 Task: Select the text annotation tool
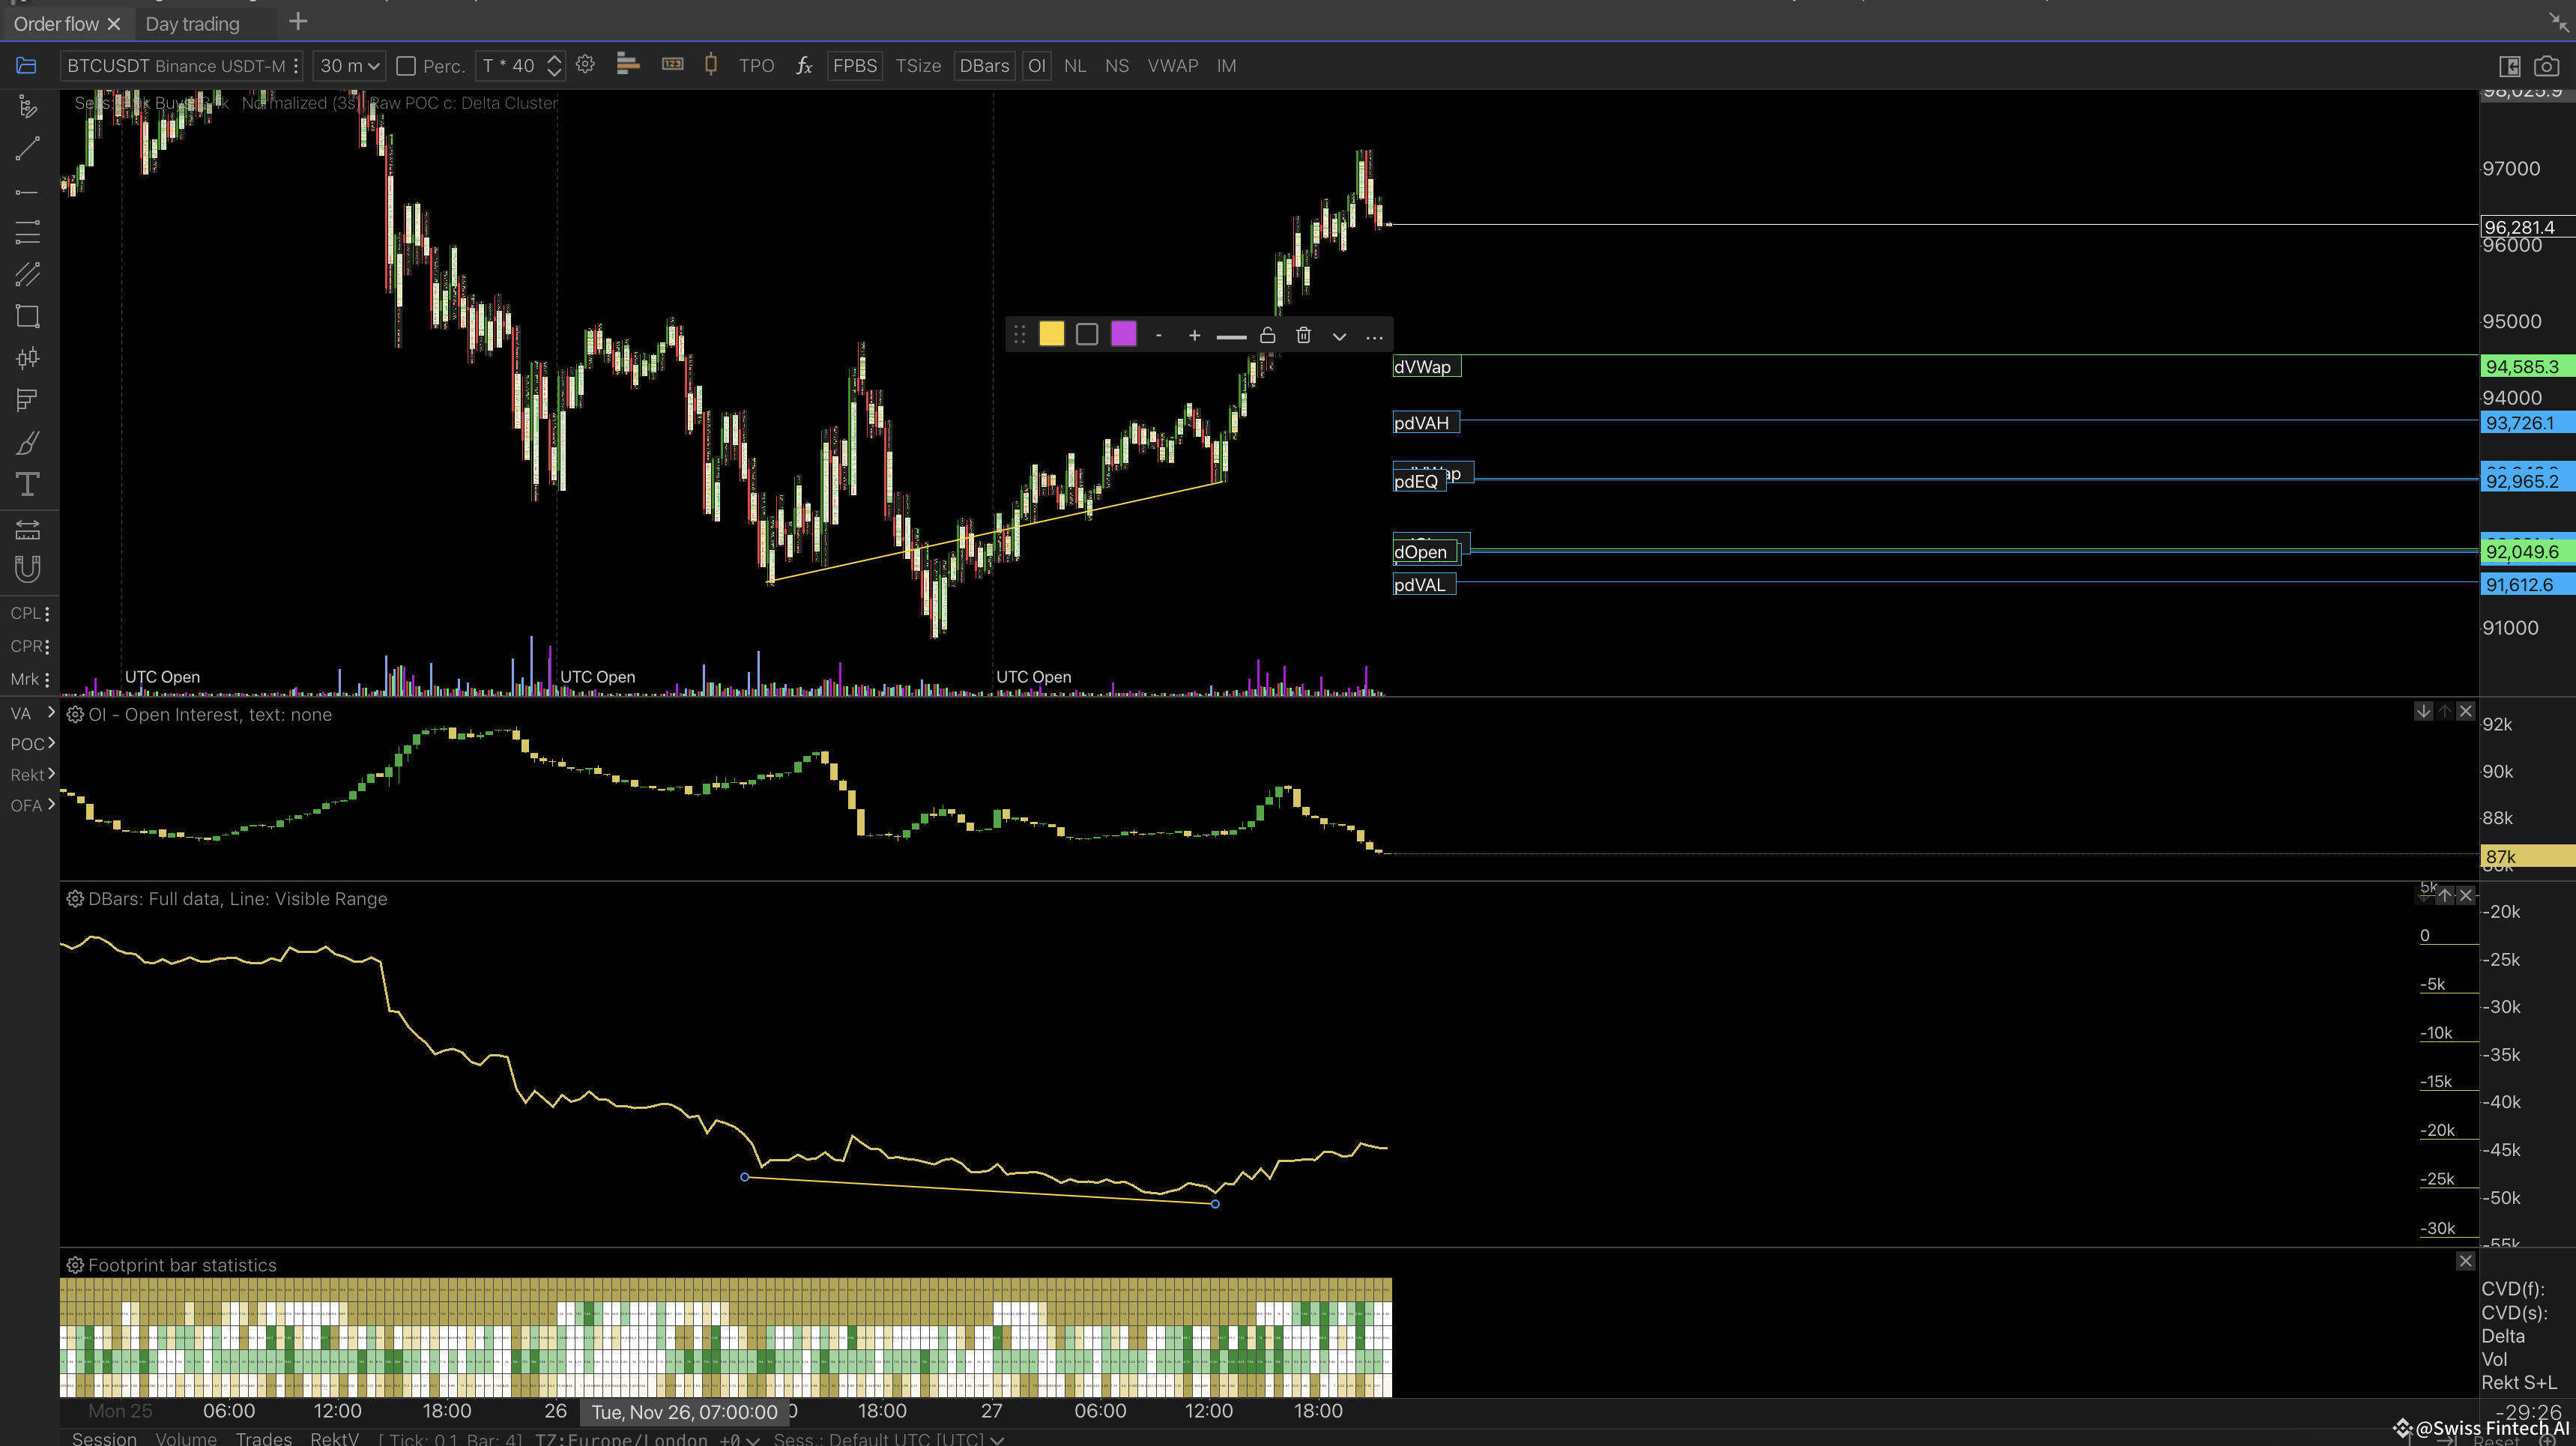click(x=27, y=484)
